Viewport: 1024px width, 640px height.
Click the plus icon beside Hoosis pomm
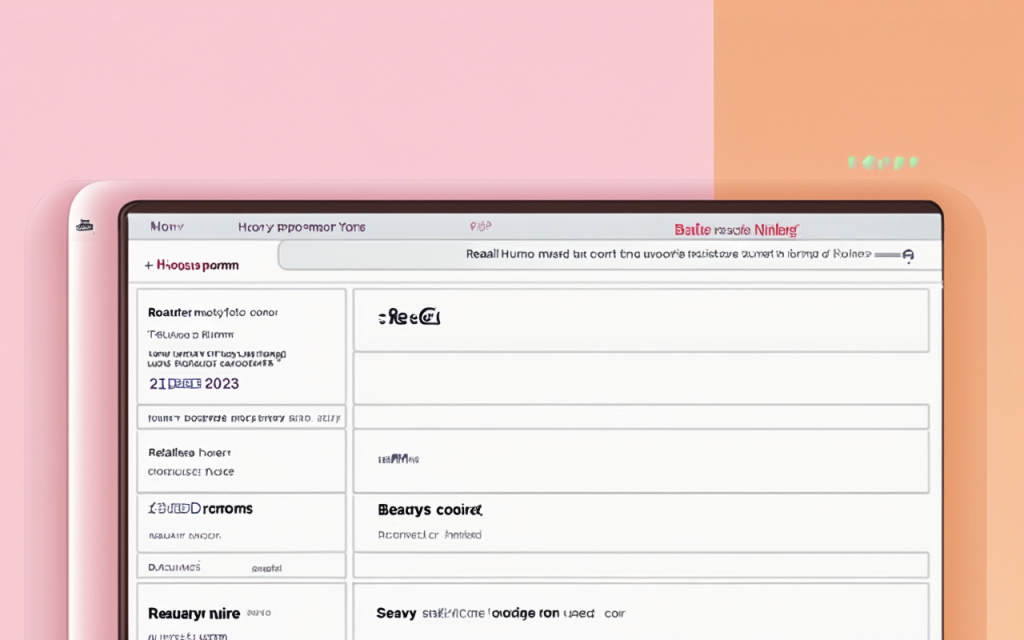coord(148,266)
